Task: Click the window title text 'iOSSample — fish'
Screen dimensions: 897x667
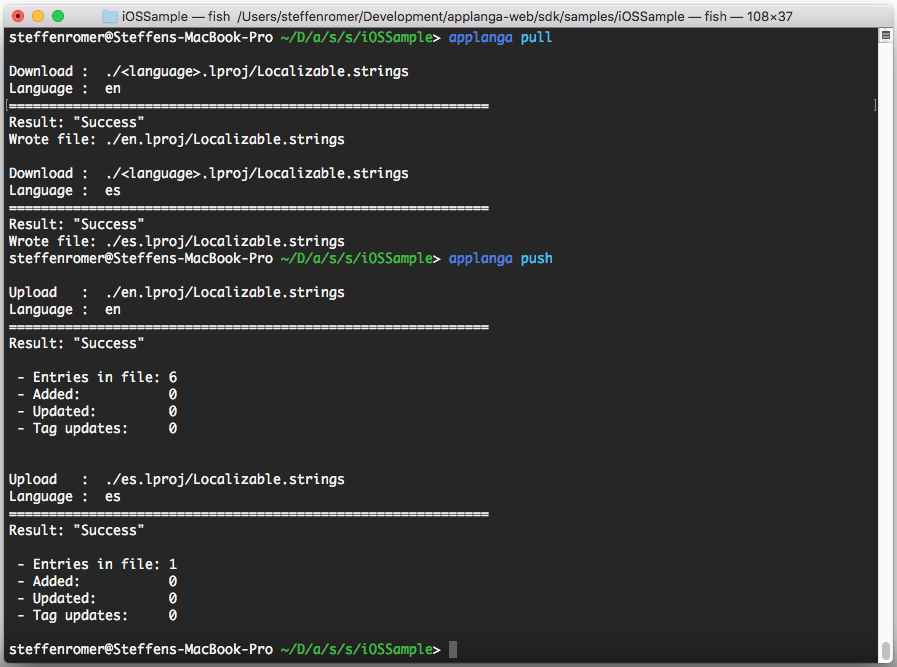Action: [x=176, y=17]
